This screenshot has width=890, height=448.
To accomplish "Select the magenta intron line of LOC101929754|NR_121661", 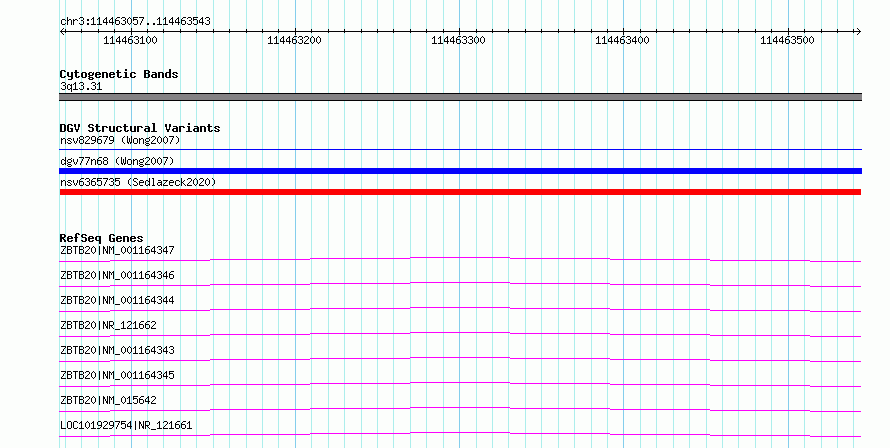I will [x=460, y=434].
